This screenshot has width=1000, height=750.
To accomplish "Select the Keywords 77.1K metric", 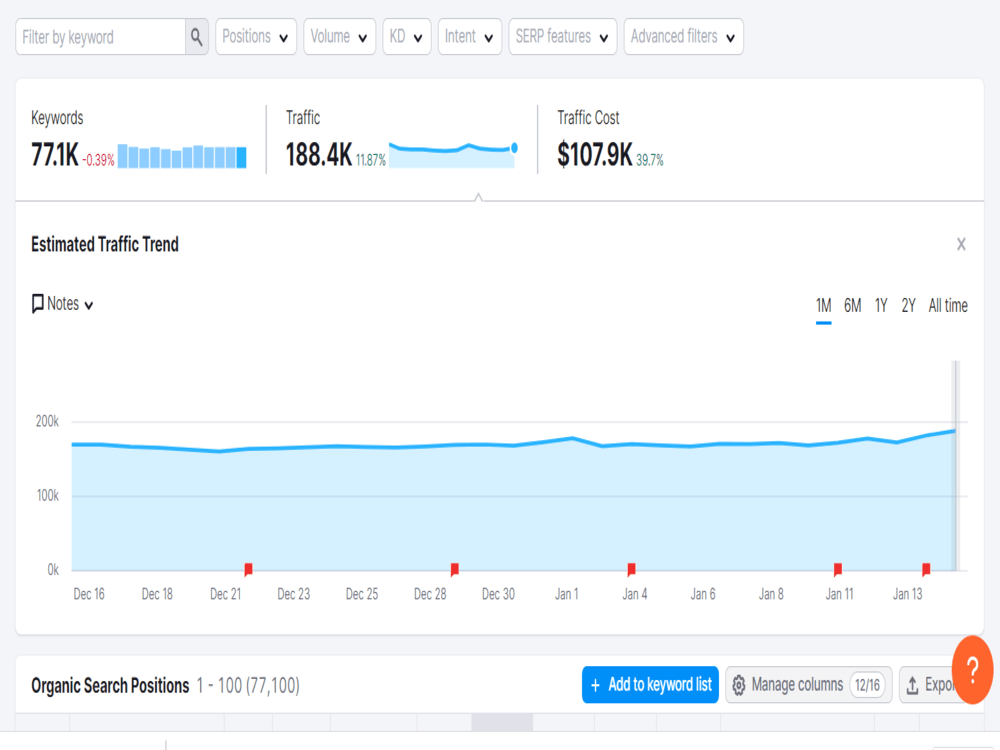I will 55,155.
